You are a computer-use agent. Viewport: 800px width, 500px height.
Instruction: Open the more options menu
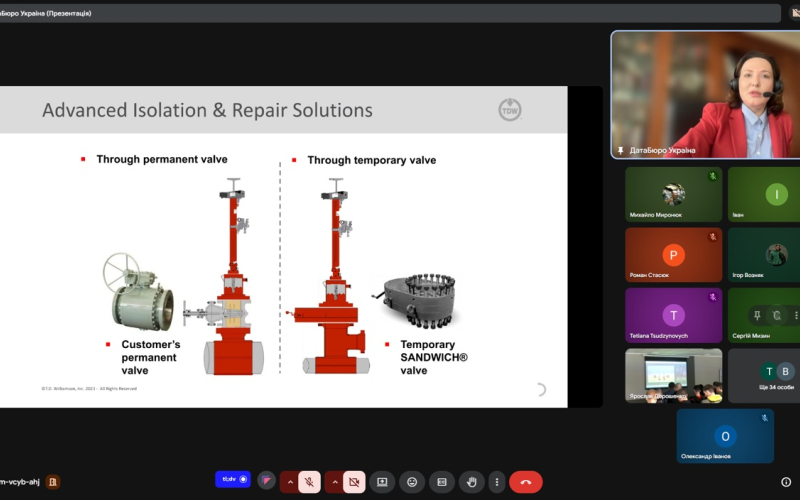click(497, 482)
